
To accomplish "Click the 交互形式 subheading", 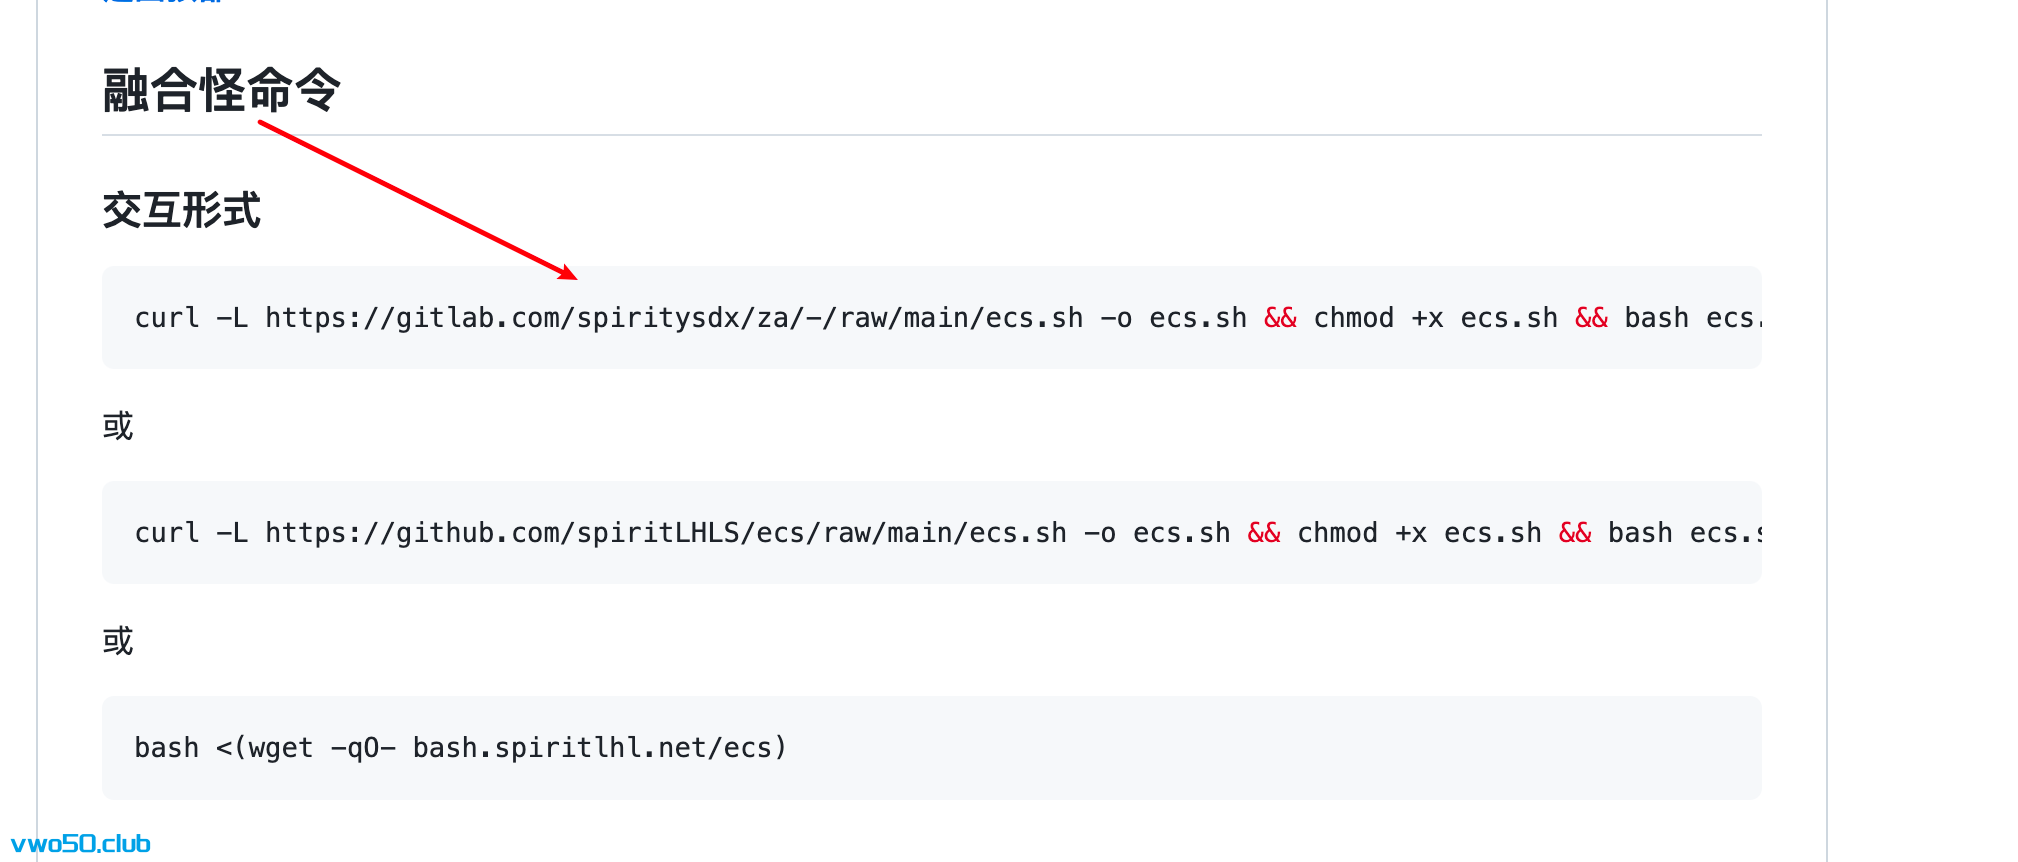I will [x=181, y=211].
